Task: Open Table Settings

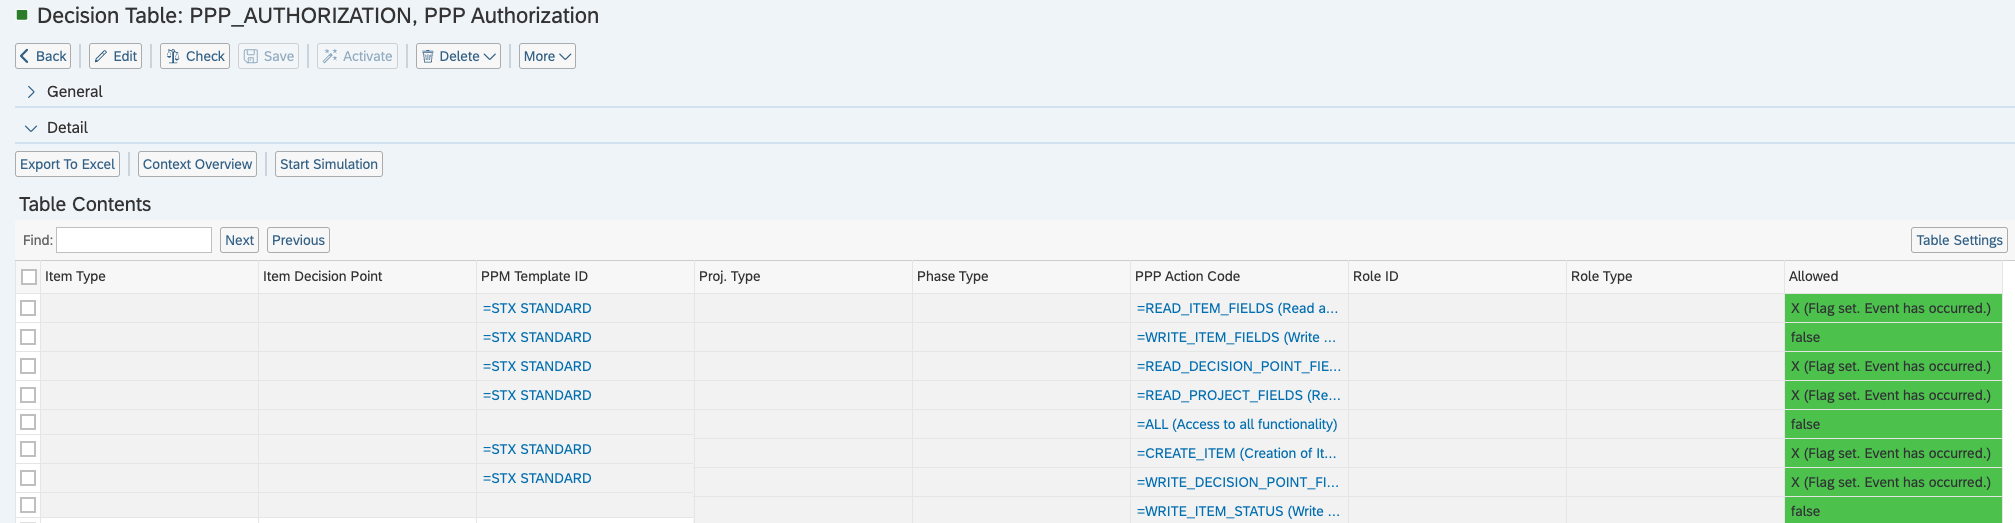Action: 1958,240
